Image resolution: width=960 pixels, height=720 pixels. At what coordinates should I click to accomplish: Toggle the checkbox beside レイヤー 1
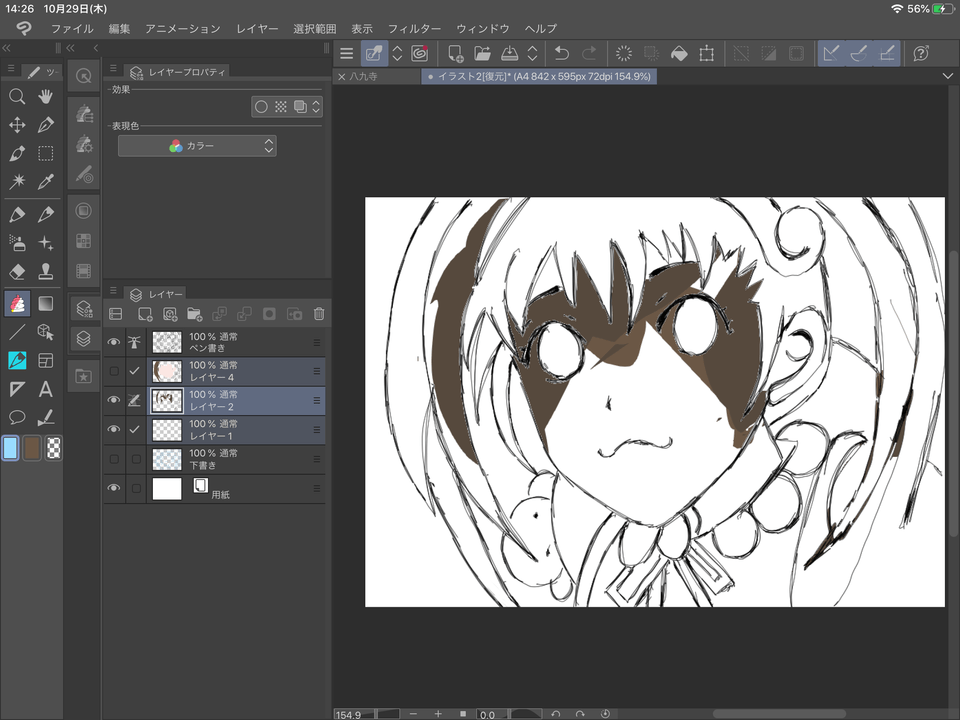pyautogui.click(x=134, y=428)
